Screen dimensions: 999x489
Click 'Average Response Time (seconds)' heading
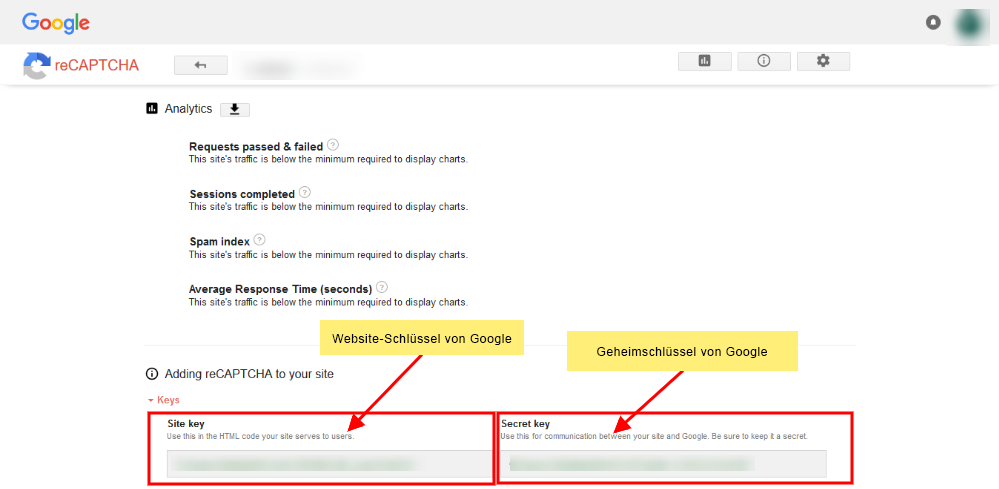tap(280, 289)
